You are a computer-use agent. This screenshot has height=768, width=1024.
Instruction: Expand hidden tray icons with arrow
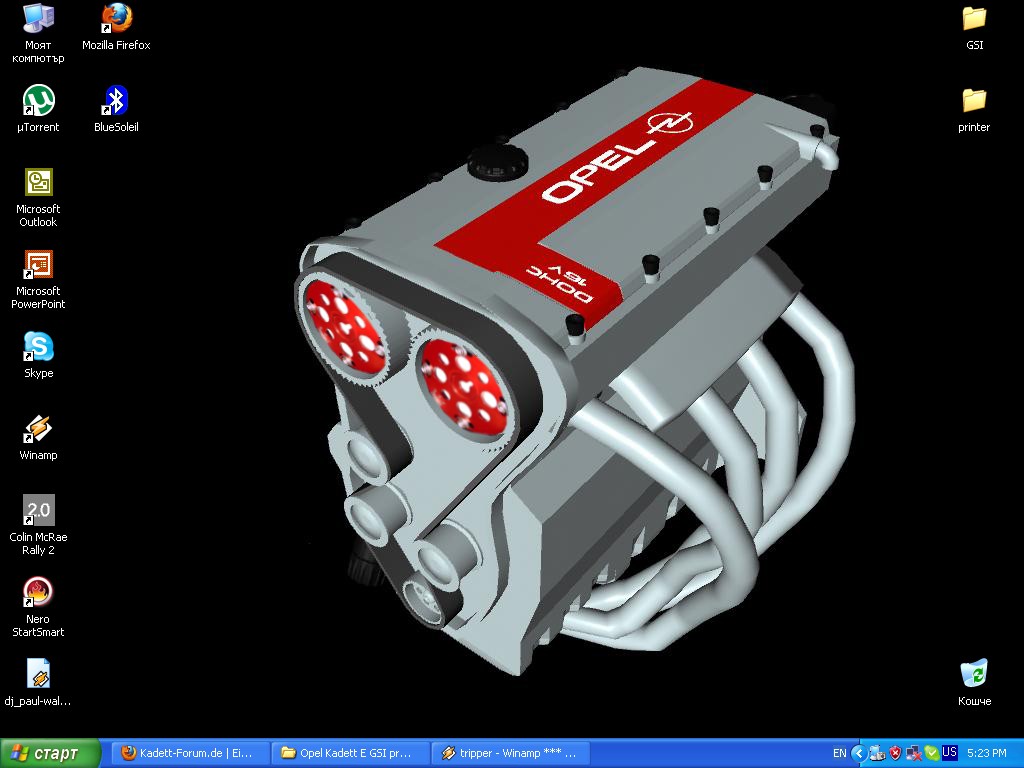click(858, 753)
